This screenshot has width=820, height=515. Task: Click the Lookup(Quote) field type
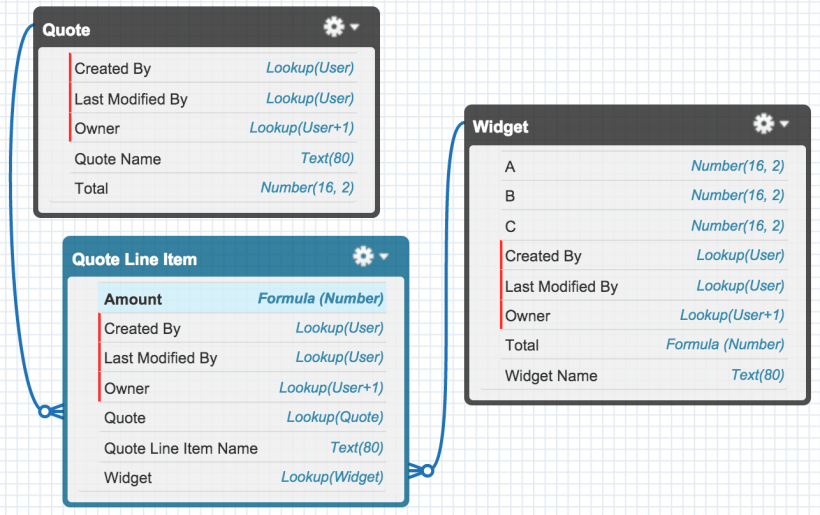pyautogui.click(x=334, y=417)
